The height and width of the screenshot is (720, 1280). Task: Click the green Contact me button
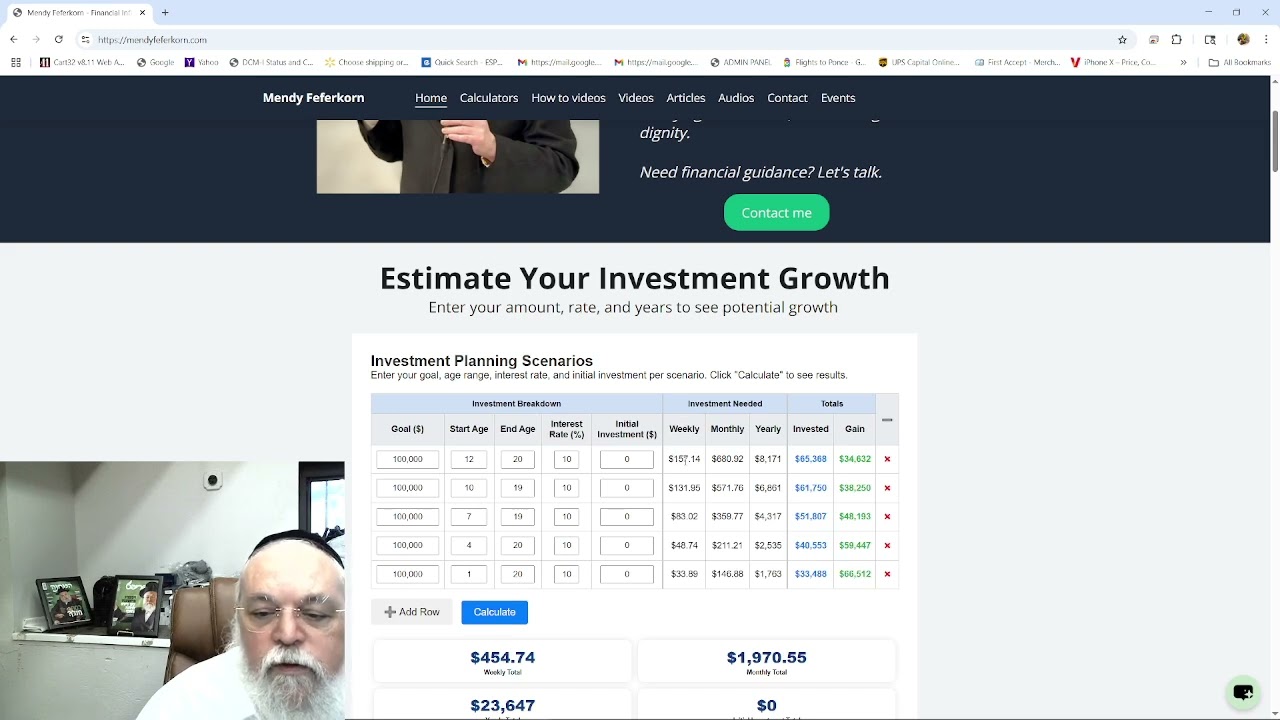776,213
